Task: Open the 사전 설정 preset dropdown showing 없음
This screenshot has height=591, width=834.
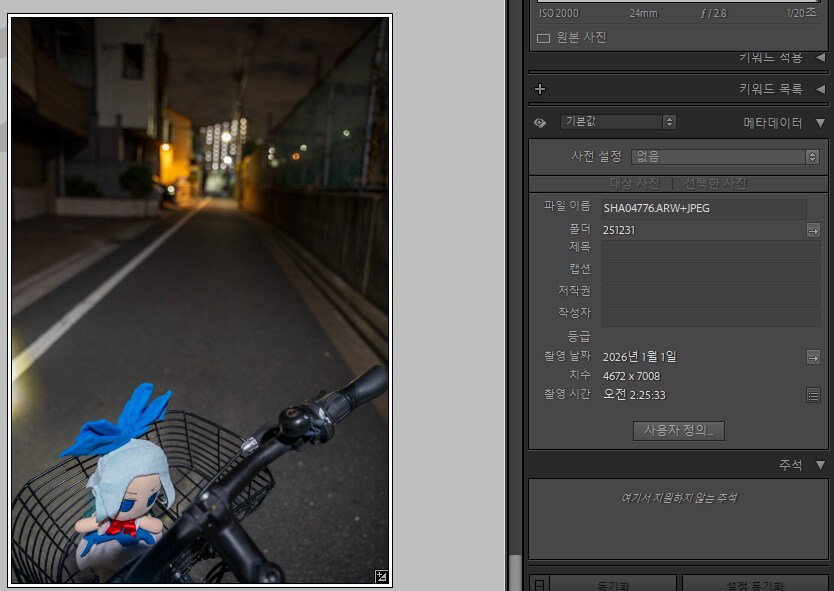Action: tap(725, 156)
